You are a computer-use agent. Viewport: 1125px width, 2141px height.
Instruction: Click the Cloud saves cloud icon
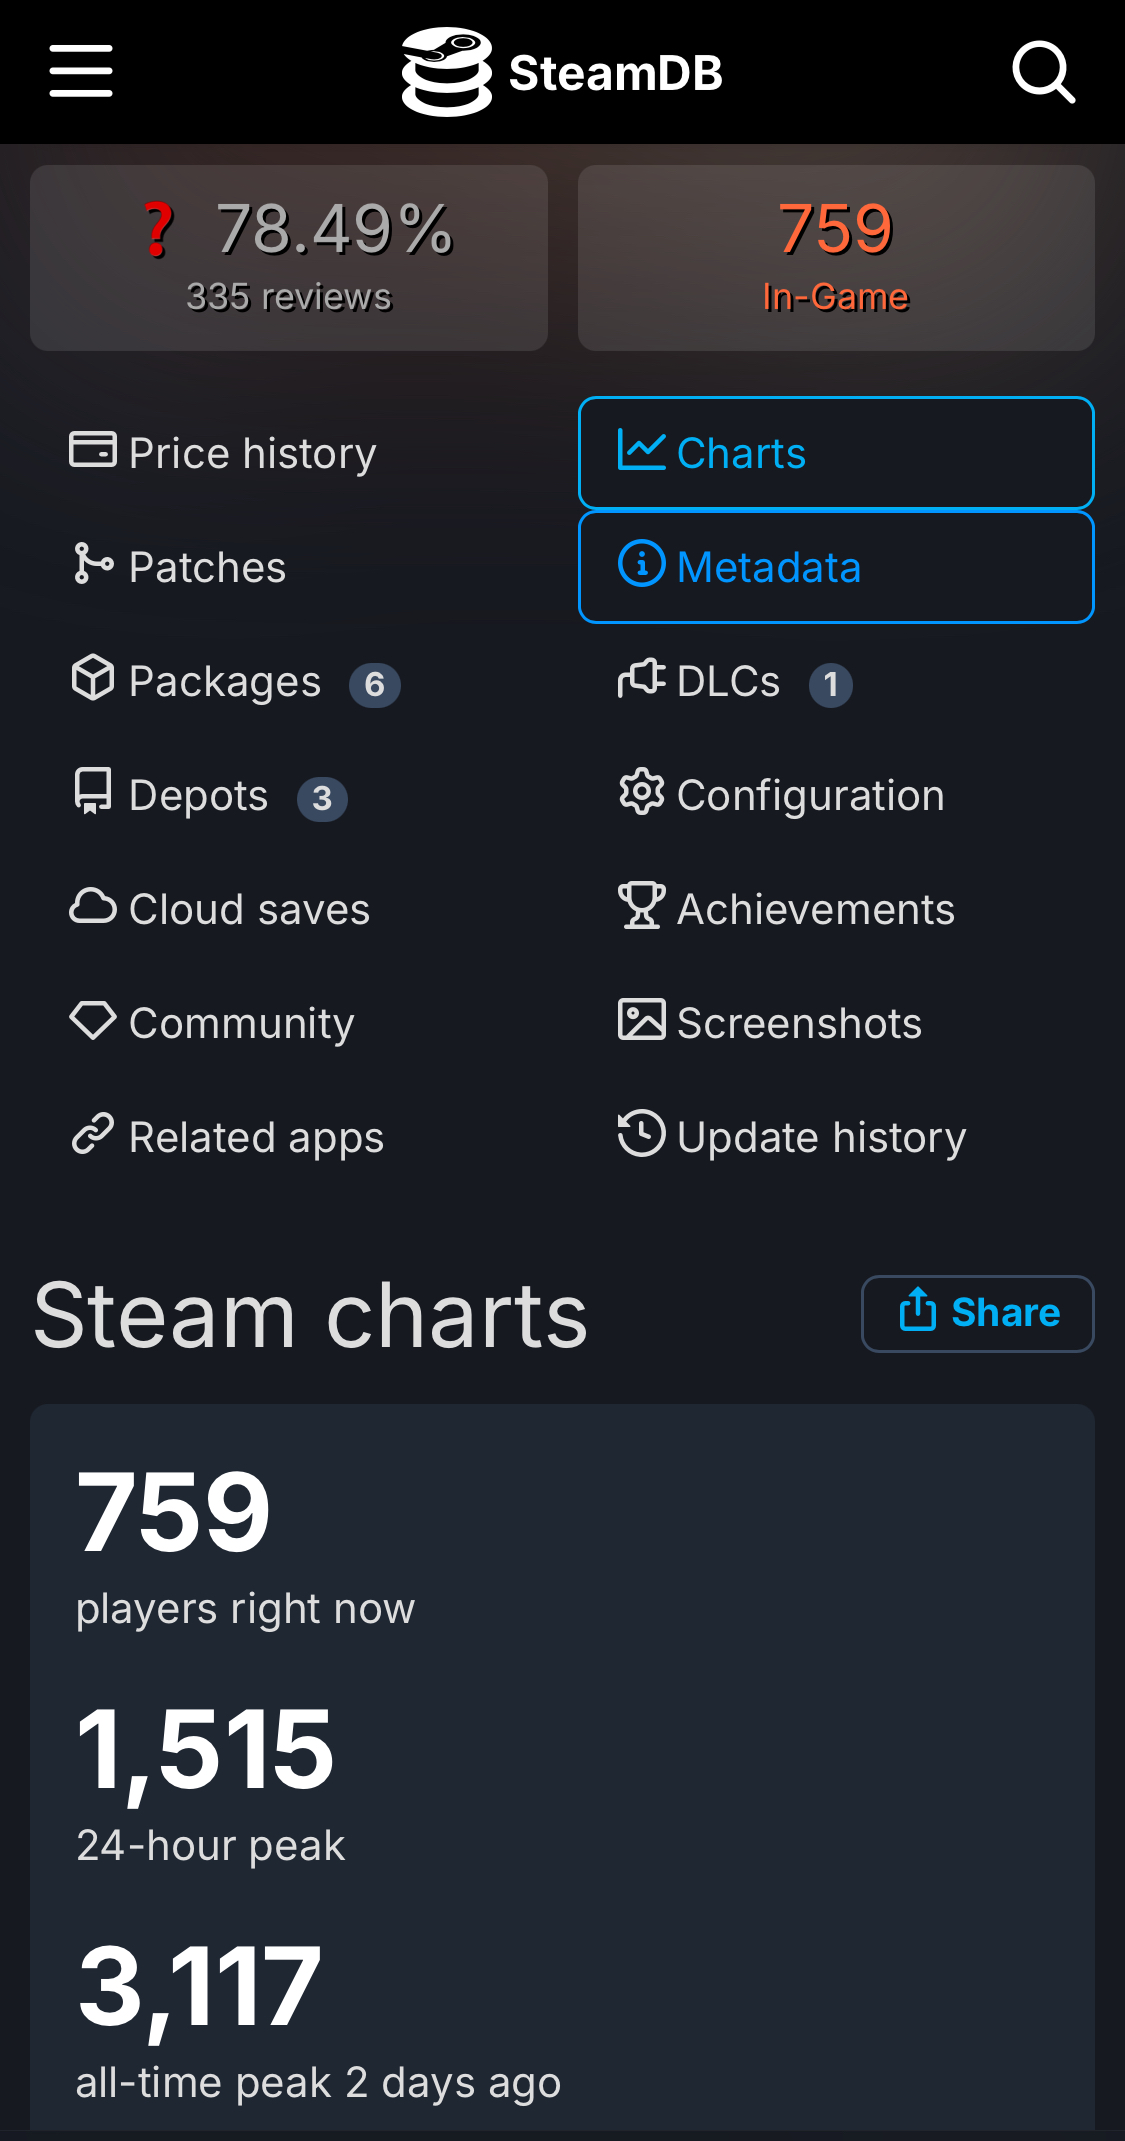tap(93, 906)
